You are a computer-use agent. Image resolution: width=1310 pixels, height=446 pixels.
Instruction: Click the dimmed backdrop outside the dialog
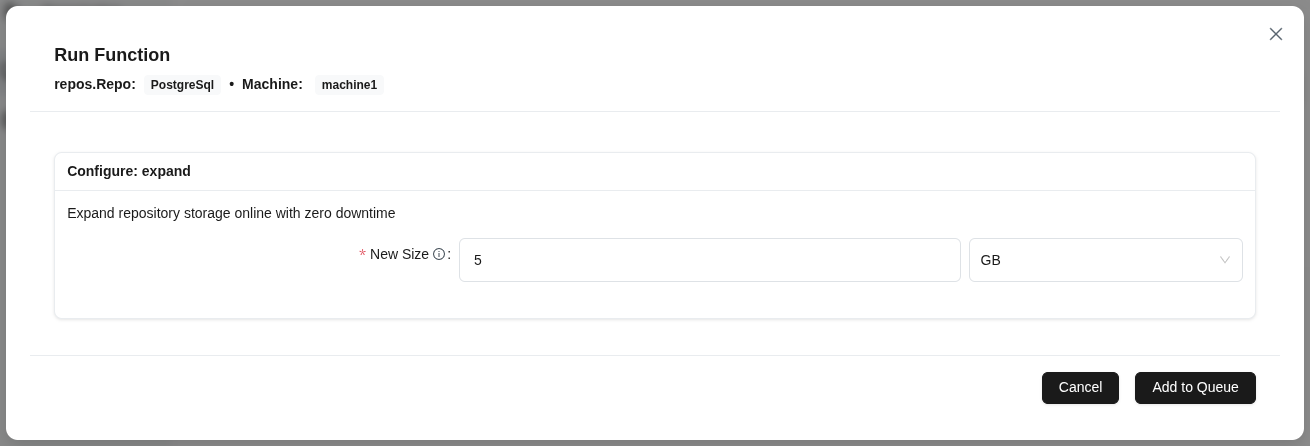pos(3,200)
